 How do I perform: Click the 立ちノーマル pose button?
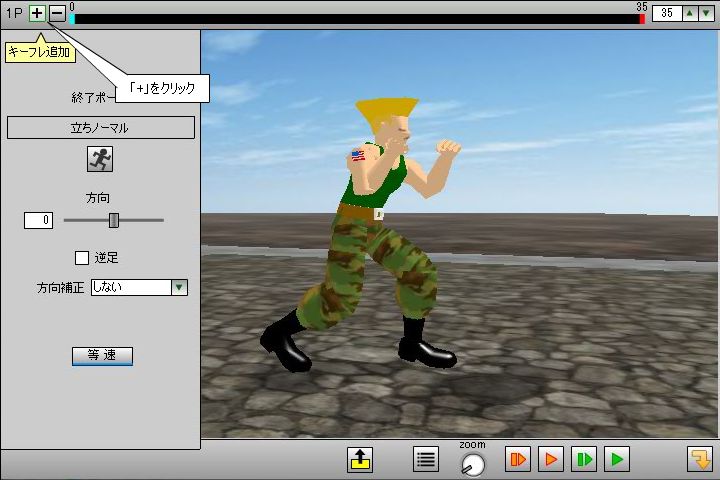101,127
